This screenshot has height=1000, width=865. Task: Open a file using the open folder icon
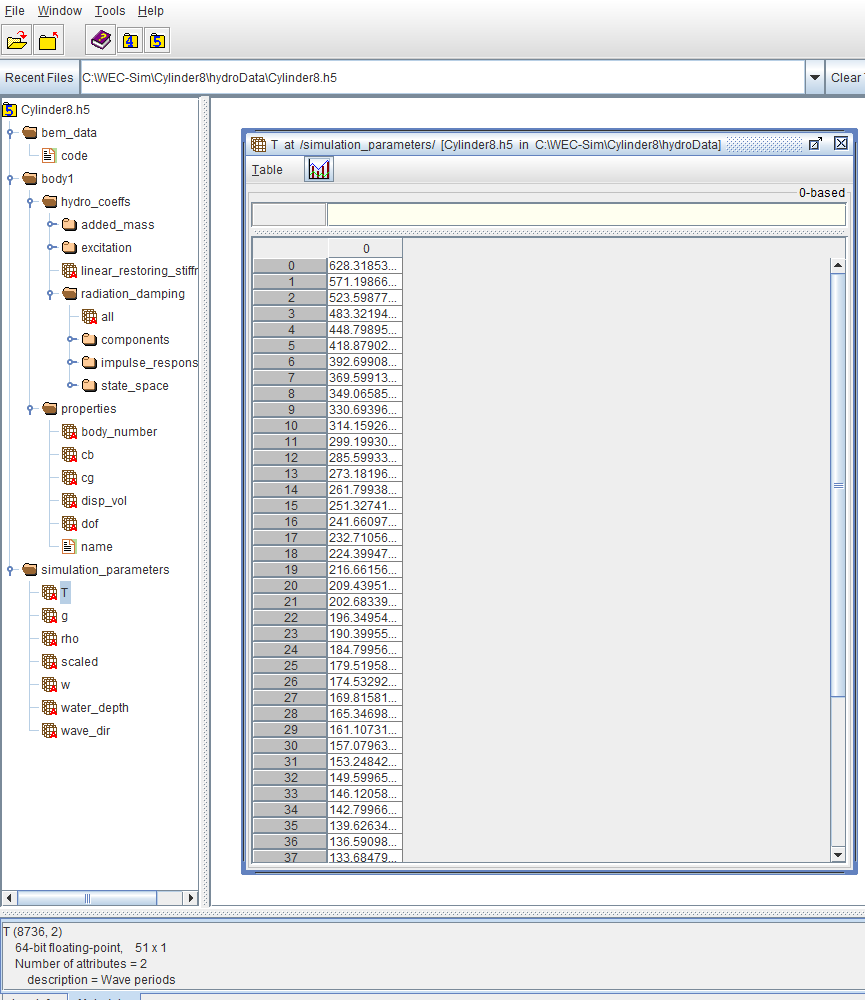(x=16, y=40)
